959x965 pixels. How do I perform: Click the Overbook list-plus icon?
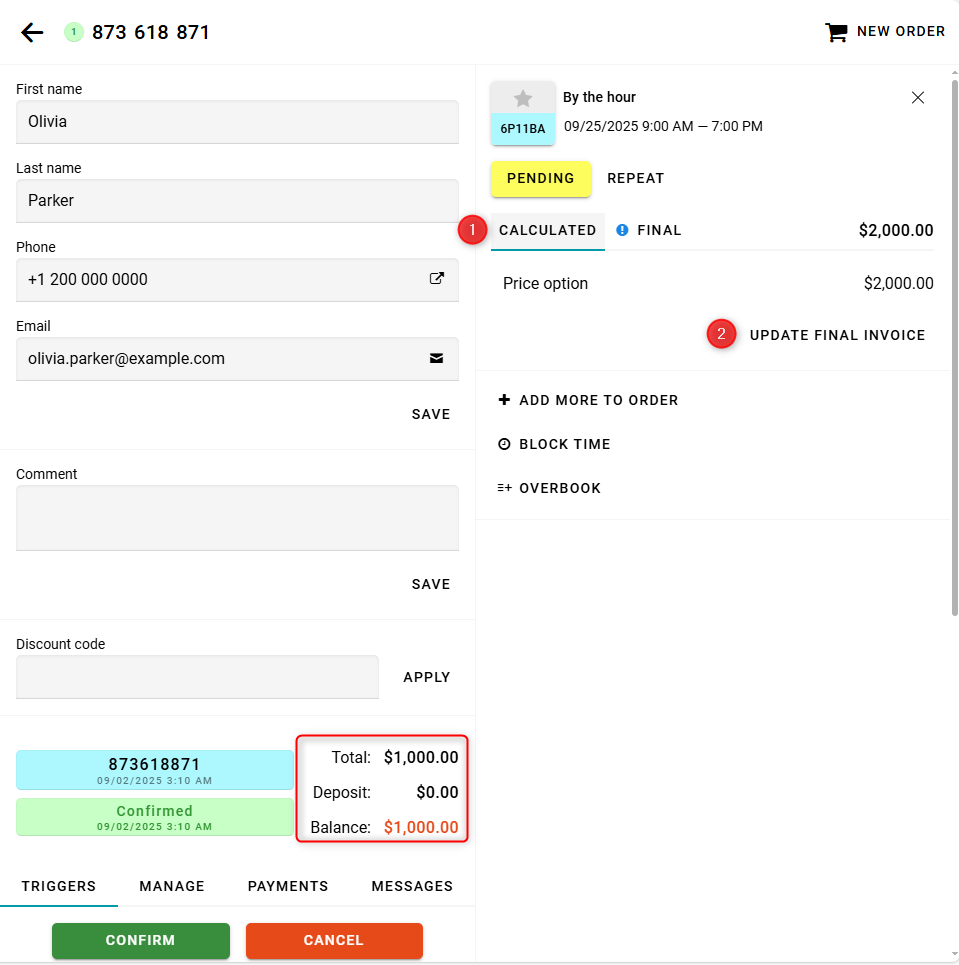[x=504, y=488]
